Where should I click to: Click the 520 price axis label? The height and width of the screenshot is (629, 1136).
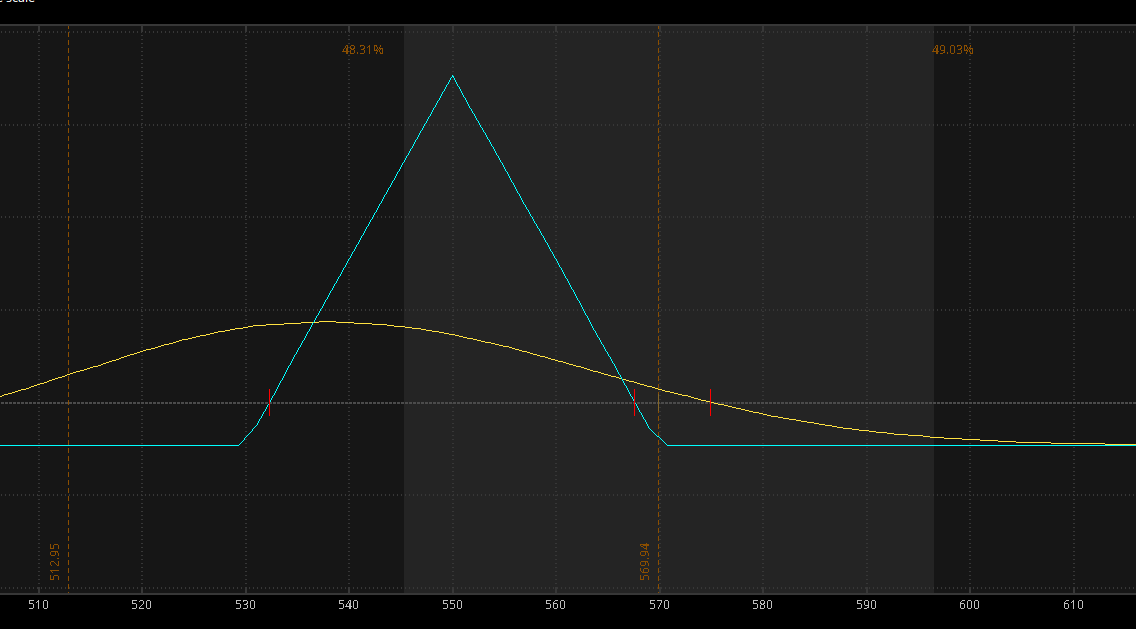(142, 604)
